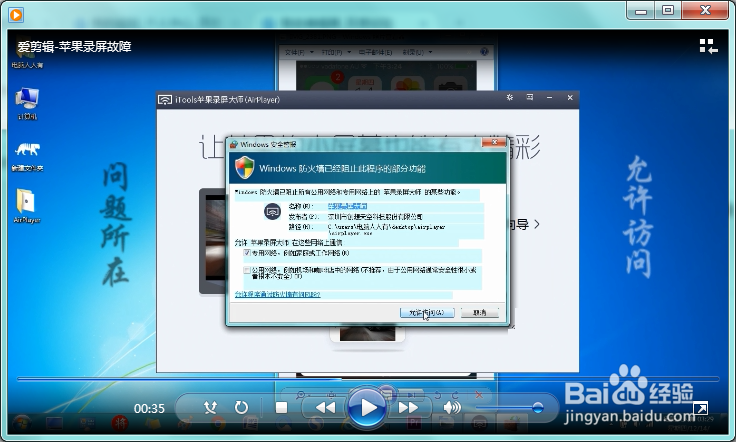
Task: Toggle shuffle mode in the player
Action: [x=211, y=407]
